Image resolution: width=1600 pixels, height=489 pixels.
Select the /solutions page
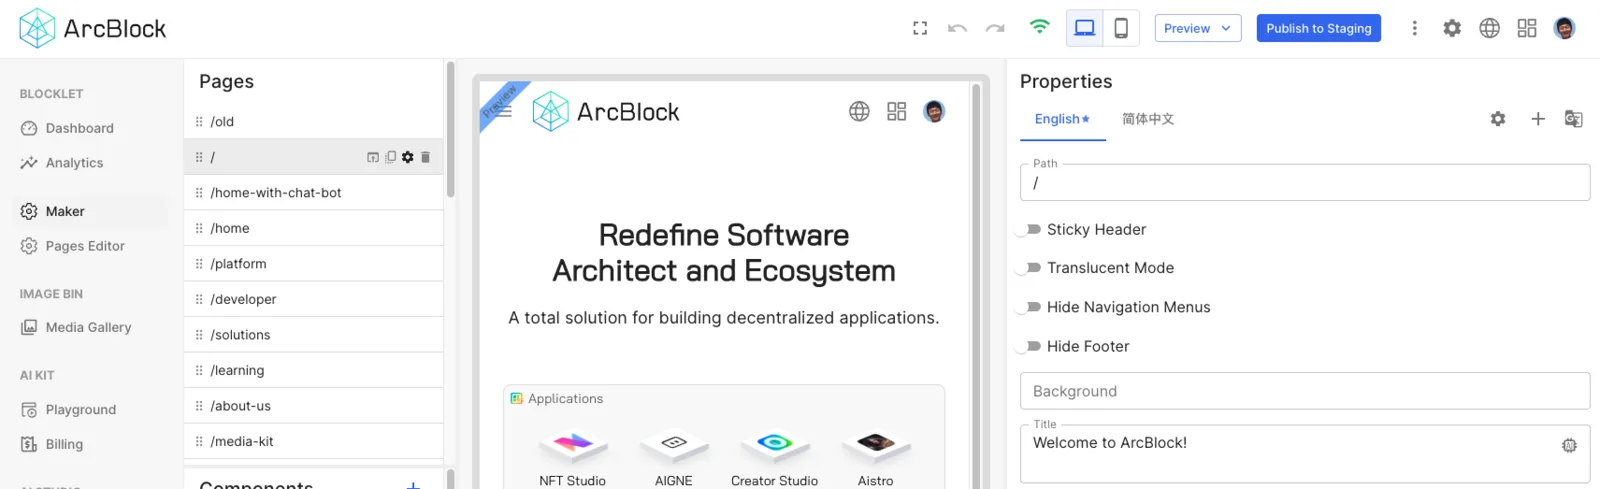pos(313,335)
